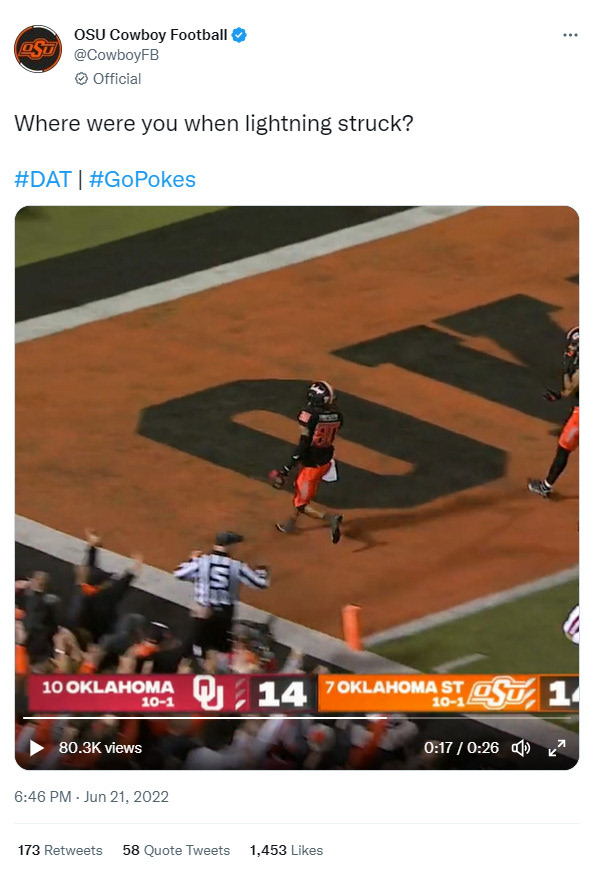Click the 0:17 / 0:26 time display

[461, 748]
